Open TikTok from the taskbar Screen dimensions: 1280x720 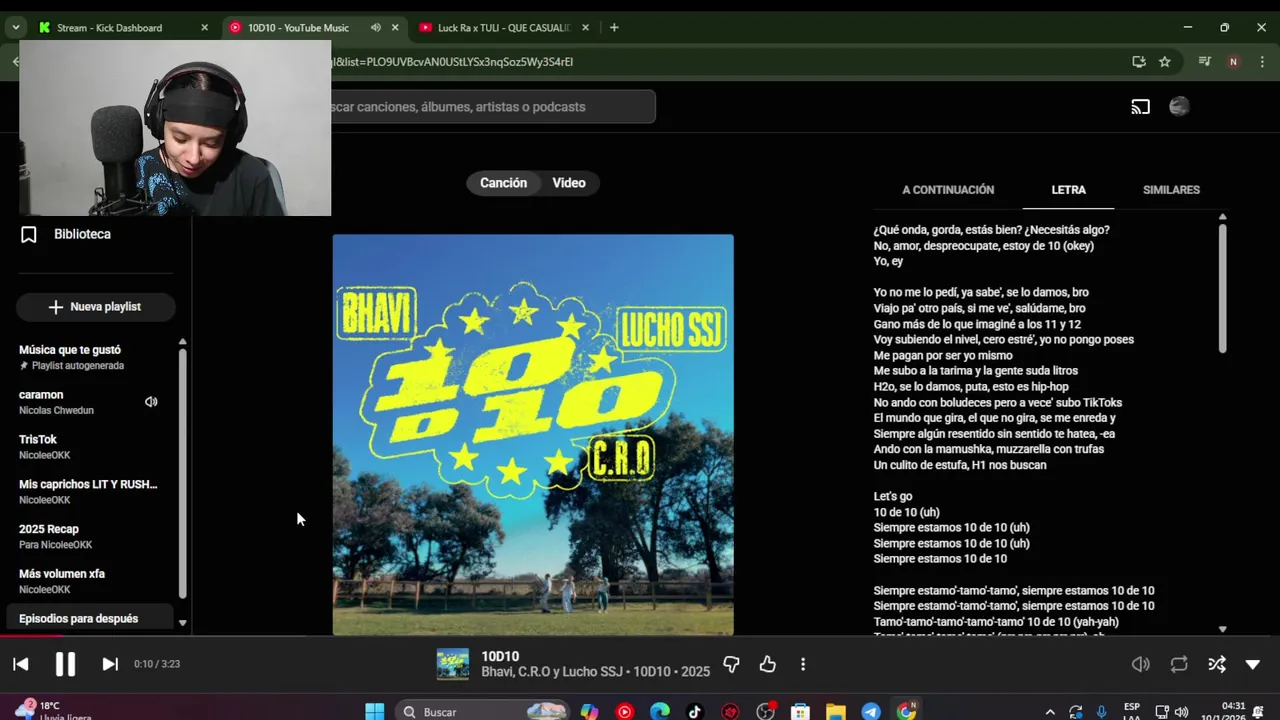[695, 712]
